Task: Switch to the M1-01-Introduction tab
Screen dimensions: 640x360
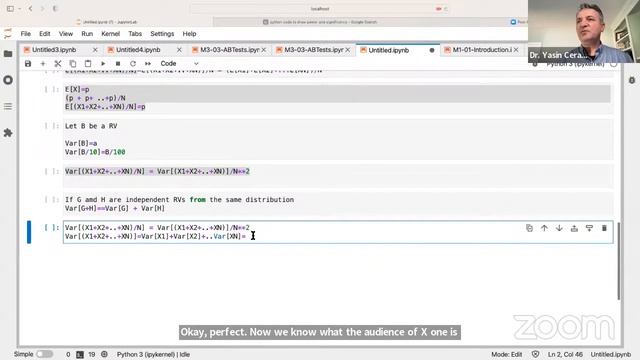Action: point(482,50)
